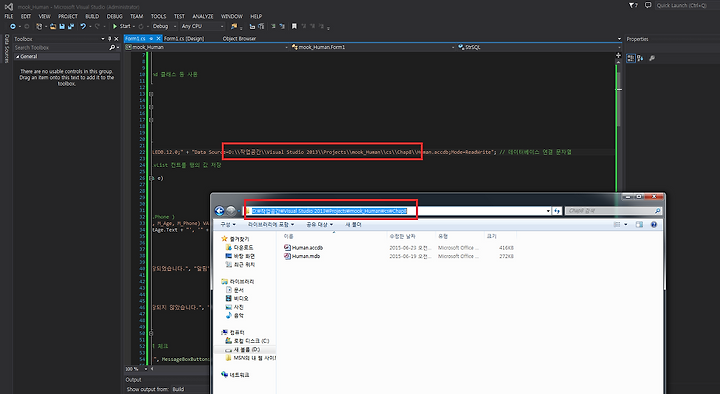
Task: Click the Explorer help question mark icon
Action: [654, 225]
